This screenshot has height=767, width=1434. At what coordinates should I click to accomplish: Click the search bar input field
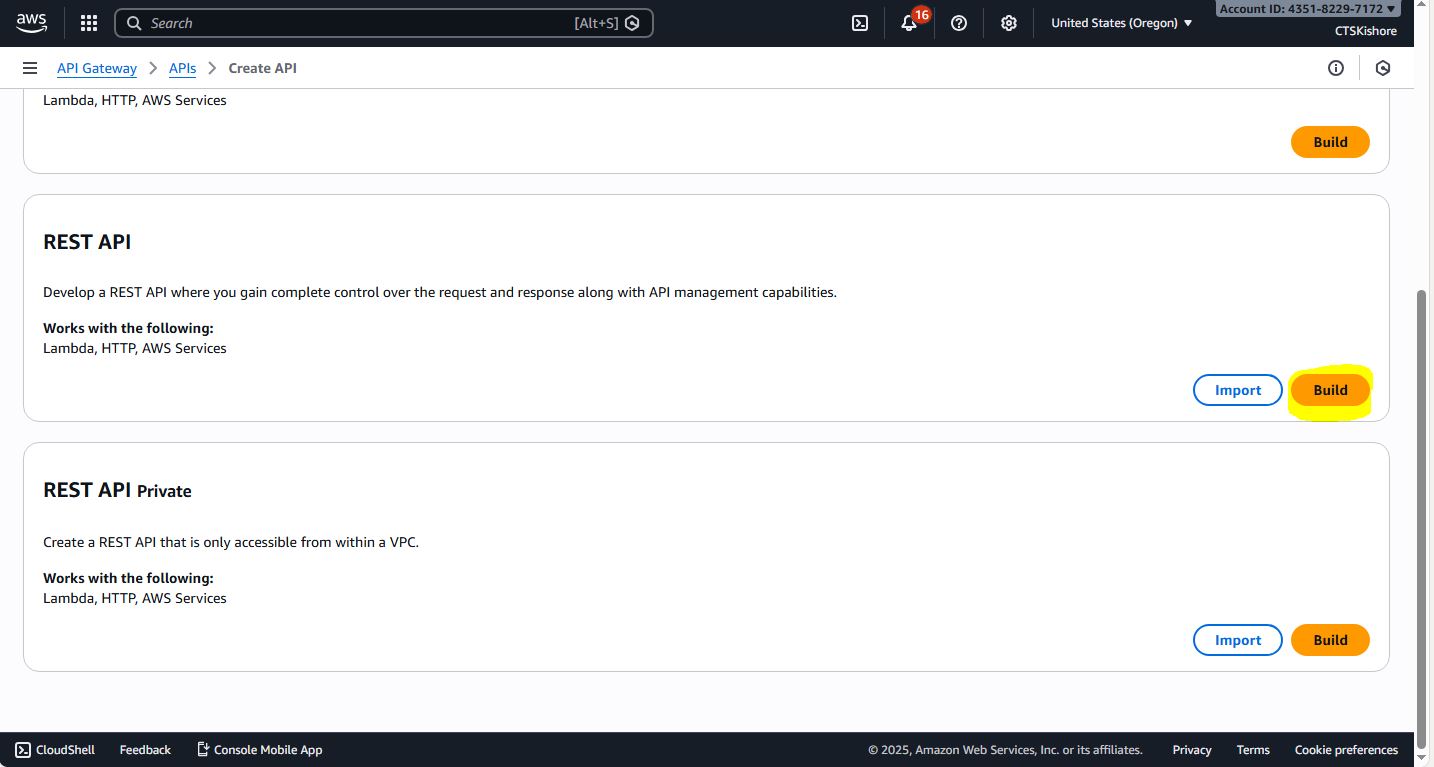pyautogui.click(x=360, y=23)
